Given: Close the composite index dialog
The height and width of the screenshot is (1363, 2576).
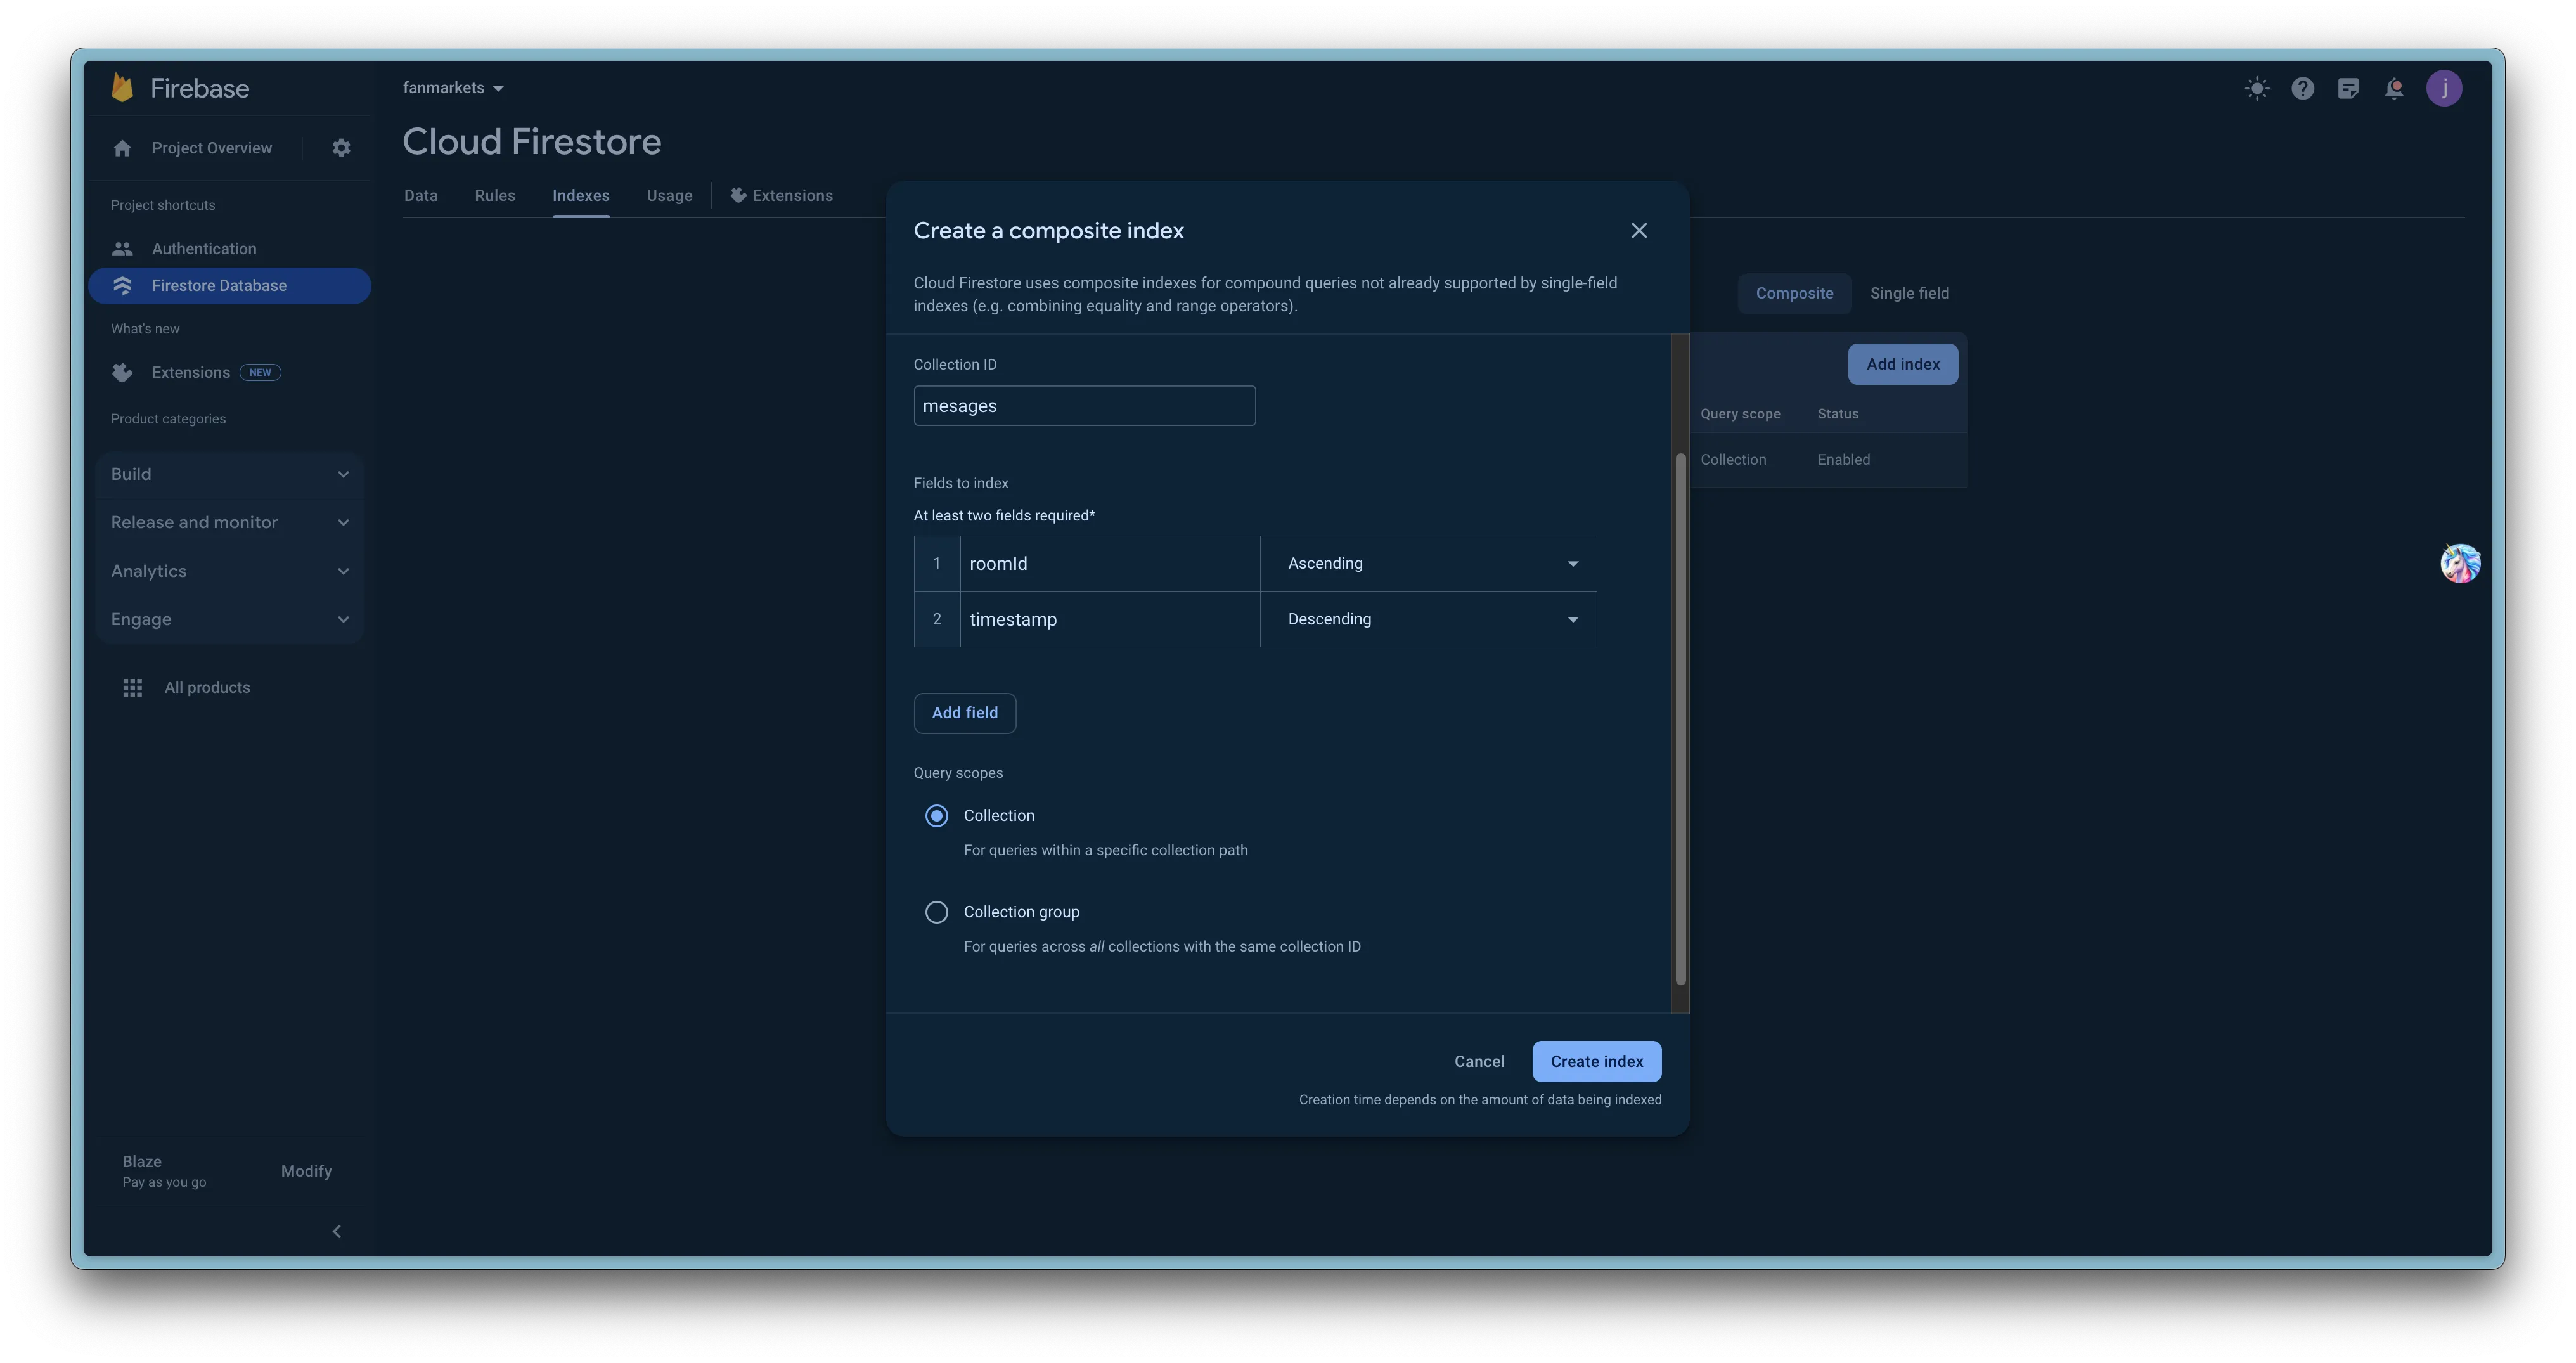Looking at the screenshot, I should point(1638,231).
